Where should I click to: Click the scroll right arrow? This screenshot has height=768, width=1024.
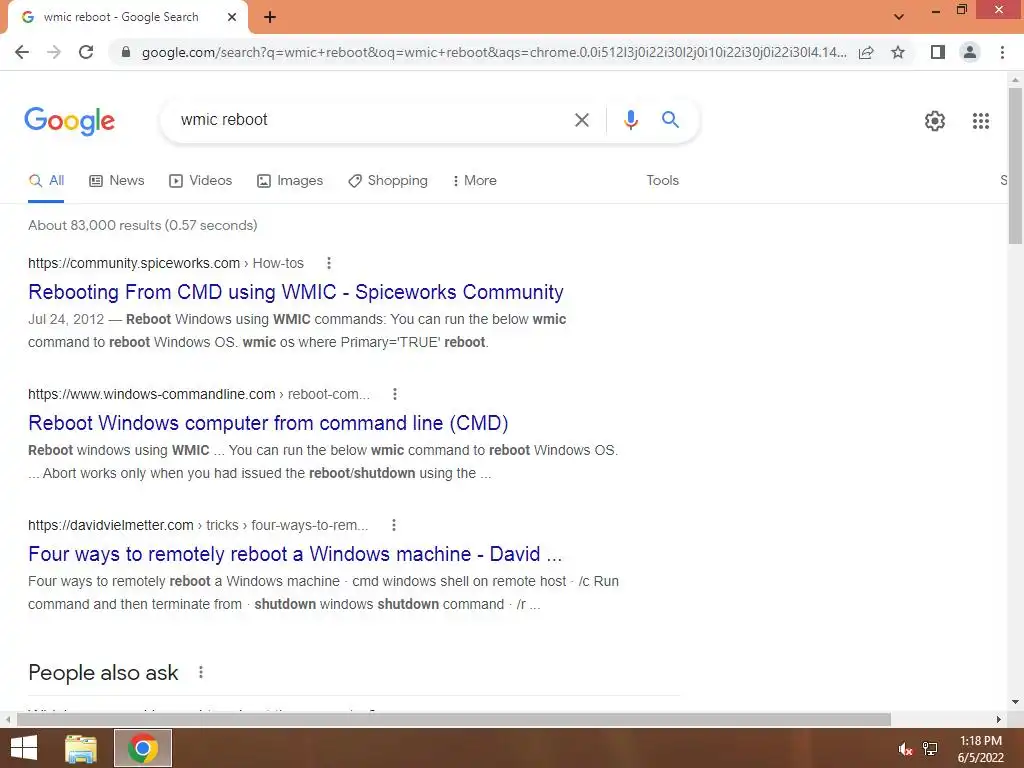tap(999, 720)
